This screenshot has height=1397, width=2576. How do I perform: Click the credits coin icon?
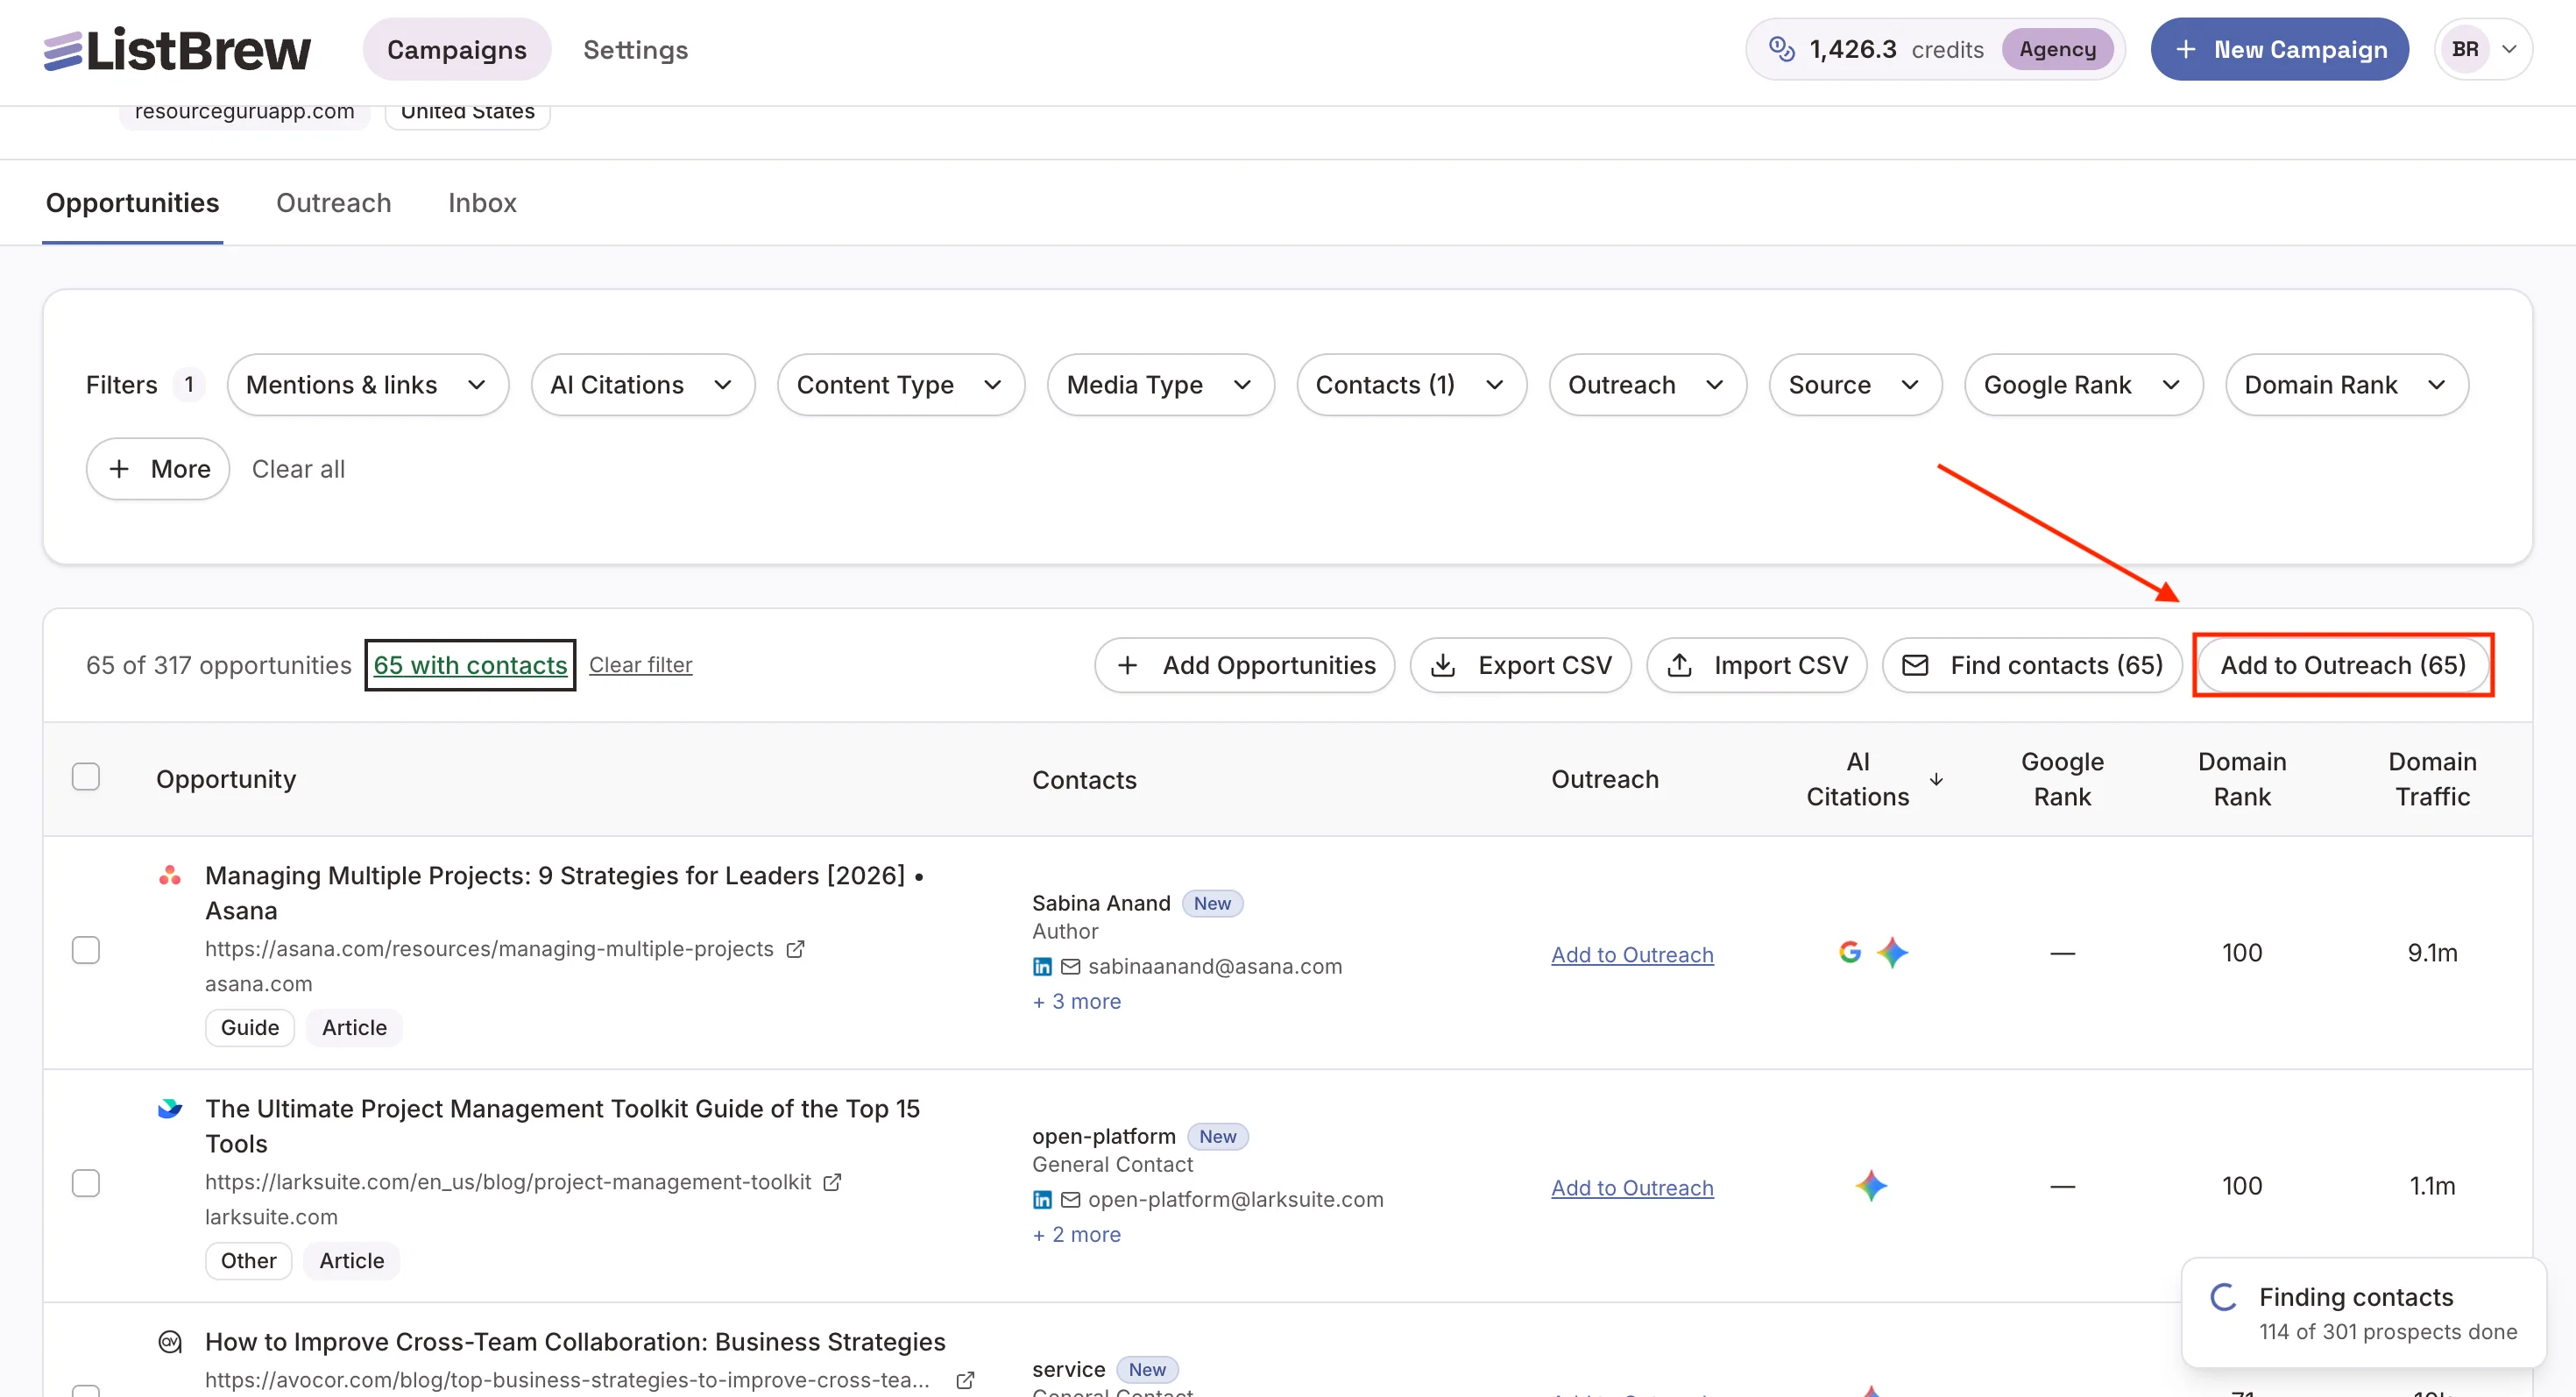(x=1781, y=49)
